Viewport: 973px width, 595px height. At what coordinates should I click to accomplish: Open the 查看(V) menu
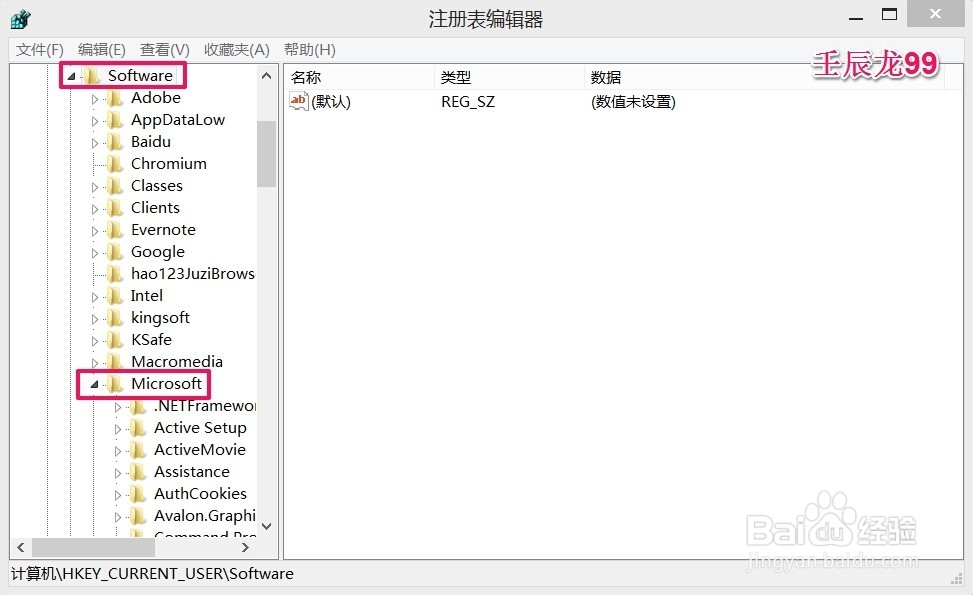tap(164, 50)
